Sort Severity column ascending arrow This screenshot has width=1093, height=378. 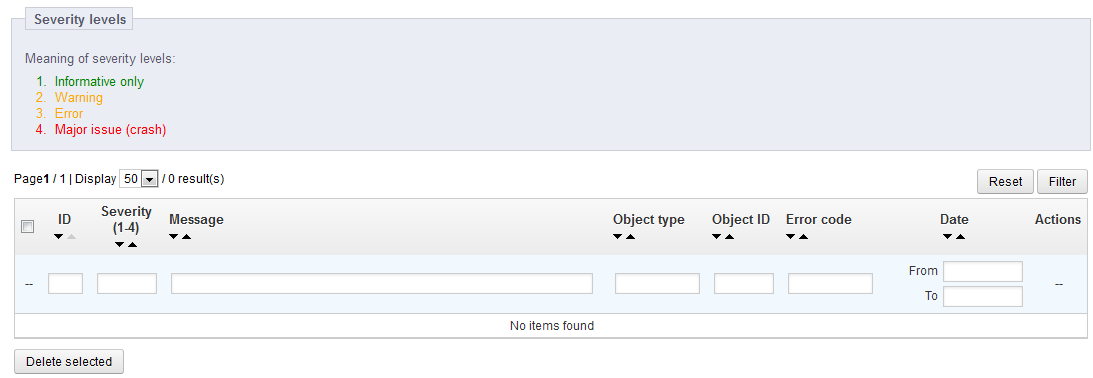(x=132, y=245)
